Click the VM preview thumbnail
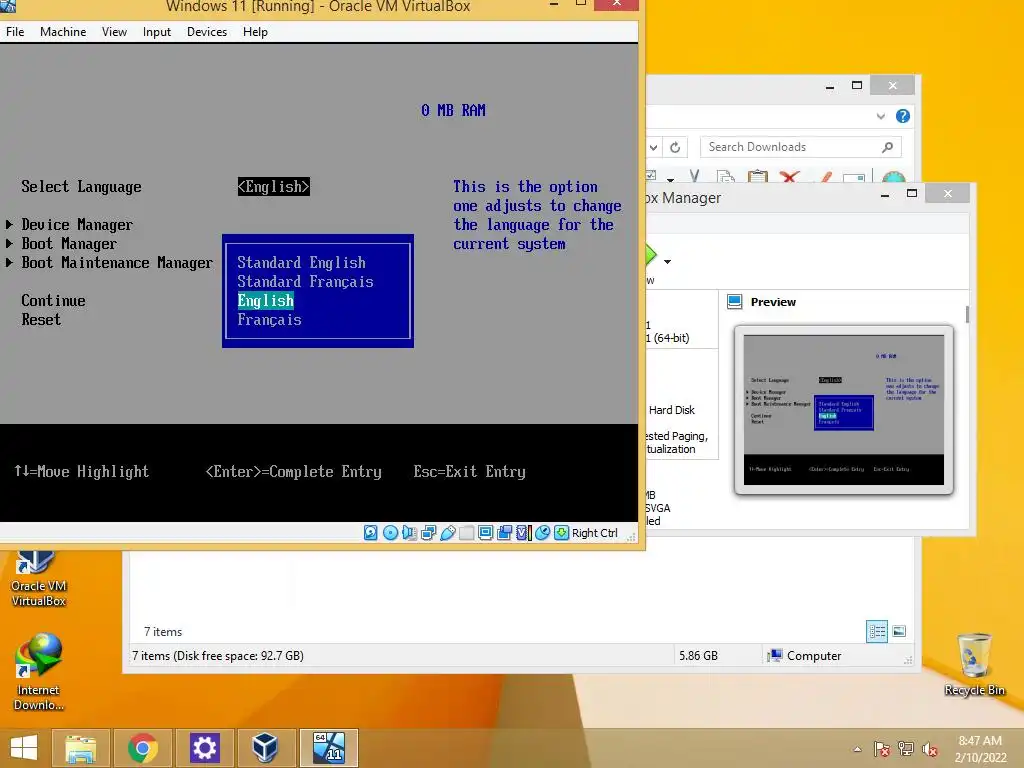The image size is (1024, 768). 844,409
